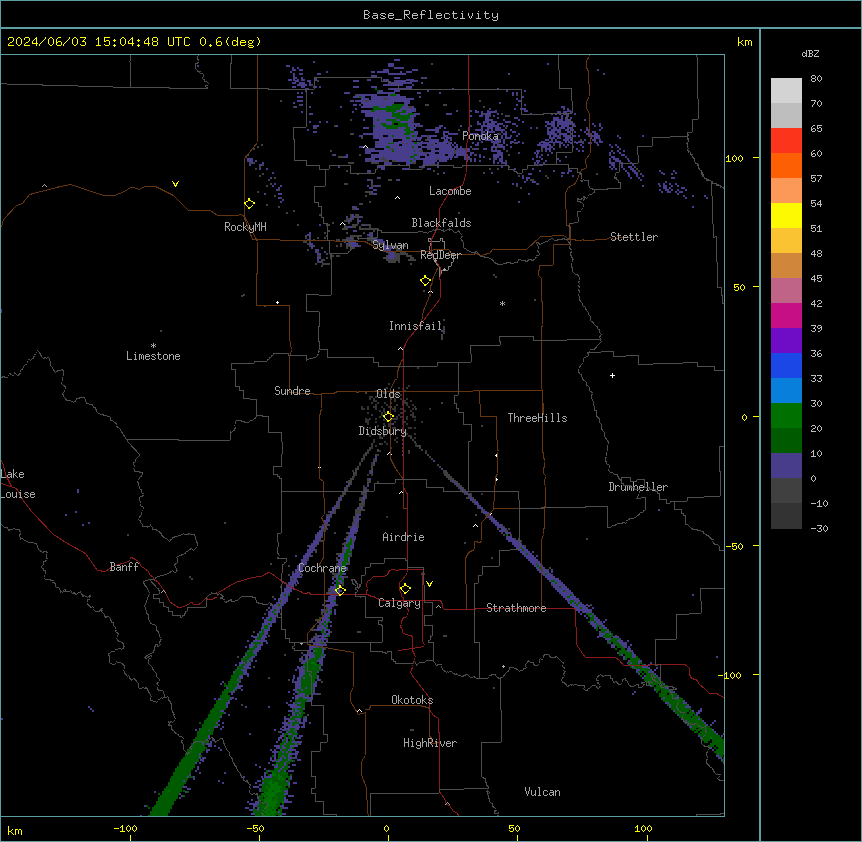
Task: Click the ThreeHills city label
Action: 537,418
